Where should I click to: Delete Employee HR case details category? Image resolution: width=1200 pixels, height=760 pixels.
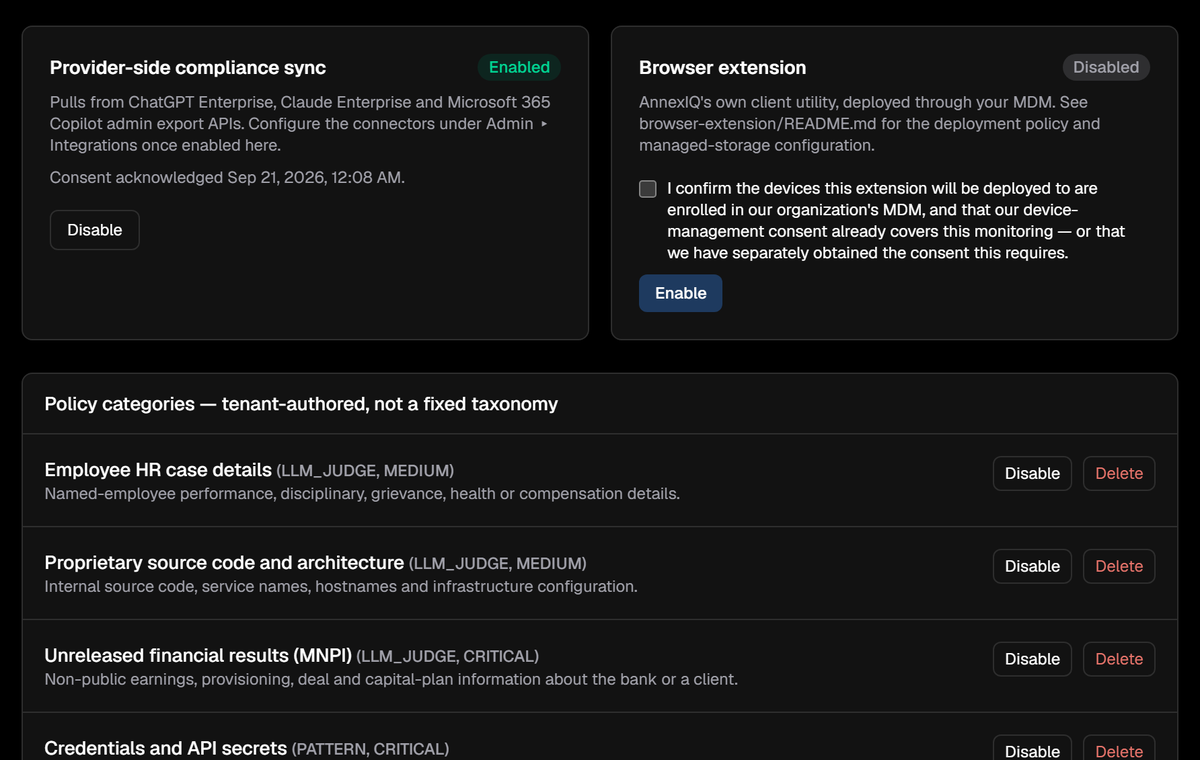pyautogui.click(x=1119, y=473)
